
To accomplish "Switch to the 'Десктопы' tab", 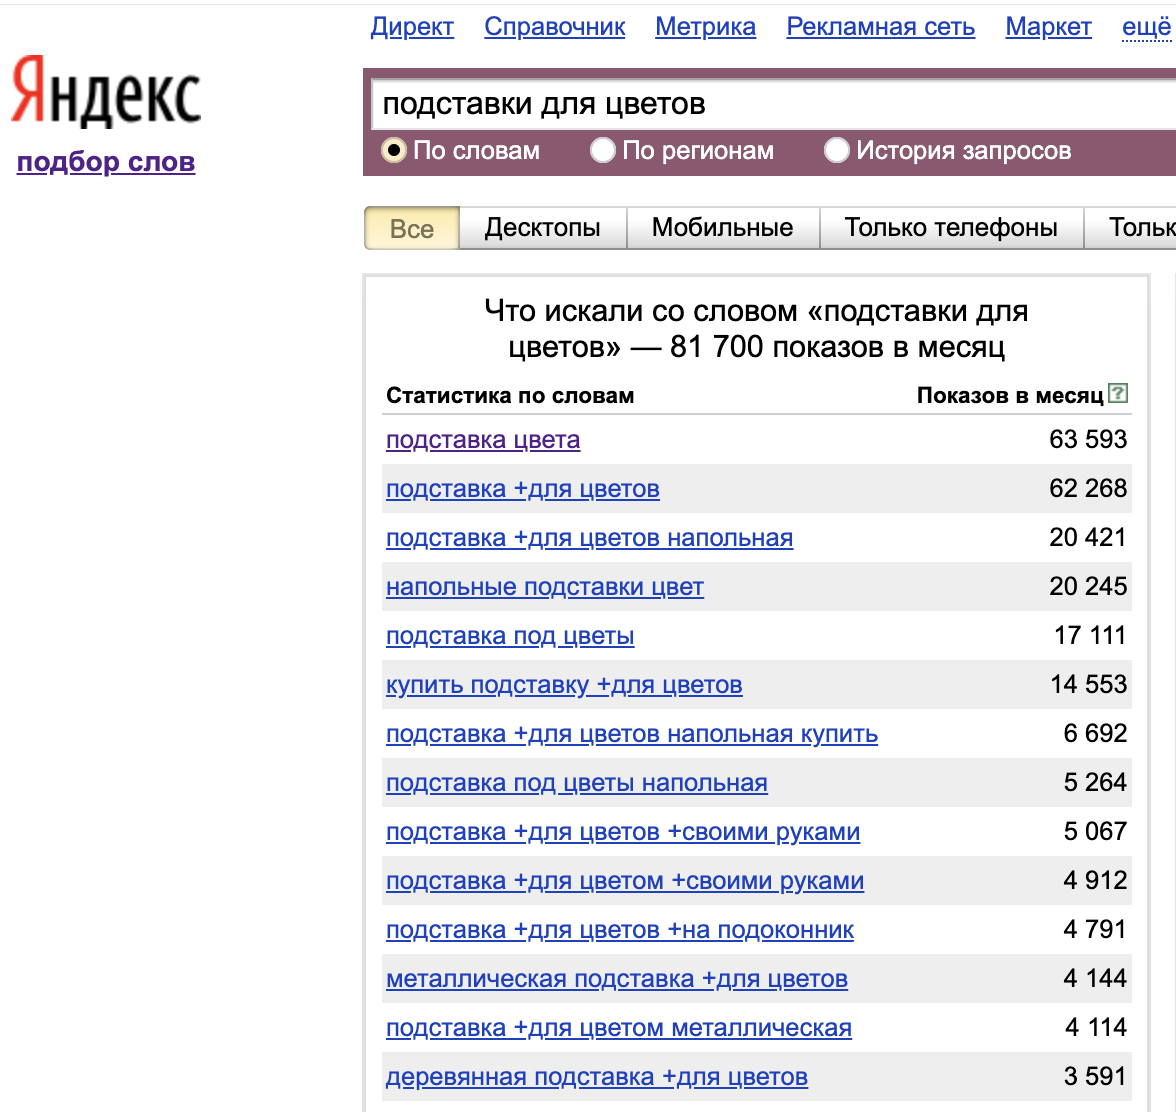I will click(x=542, y=228).
